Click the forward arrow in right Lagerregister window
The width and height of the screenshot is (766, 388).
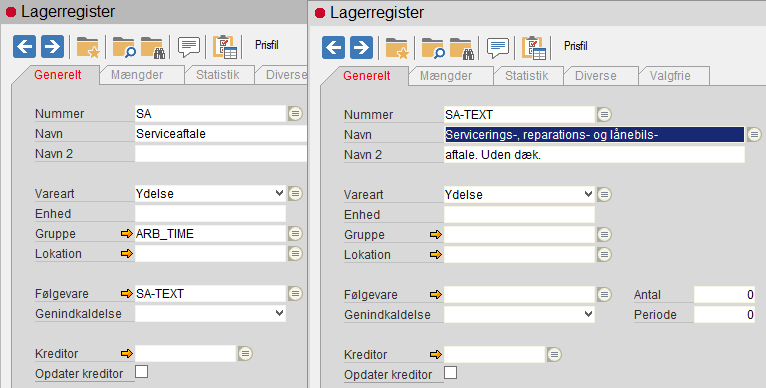362,48
